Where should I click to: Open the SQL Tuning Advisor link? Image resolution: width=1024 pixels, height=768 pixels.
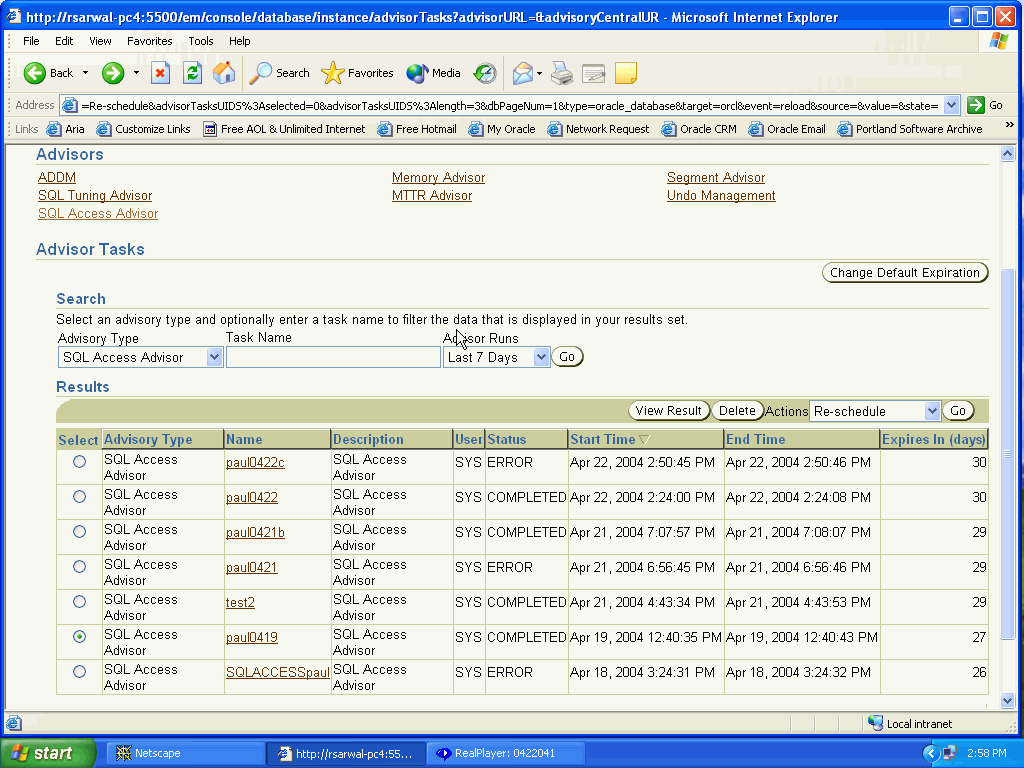[x=95, y=196]
